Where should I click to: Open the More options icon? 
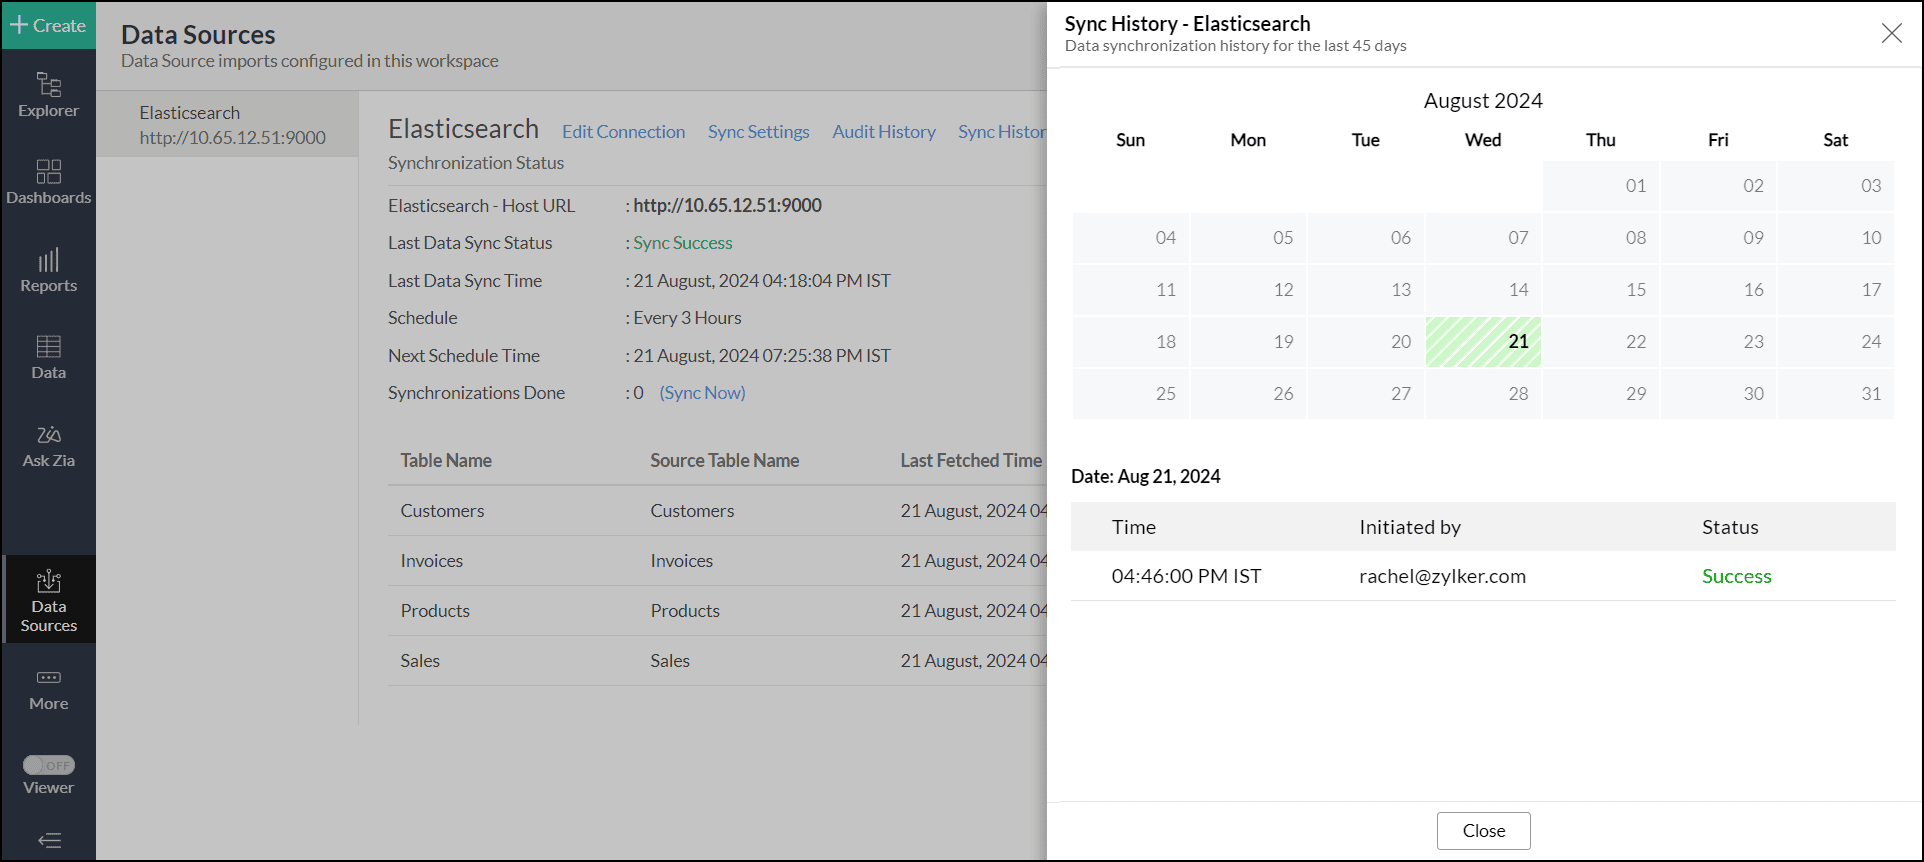pos(48,689)
